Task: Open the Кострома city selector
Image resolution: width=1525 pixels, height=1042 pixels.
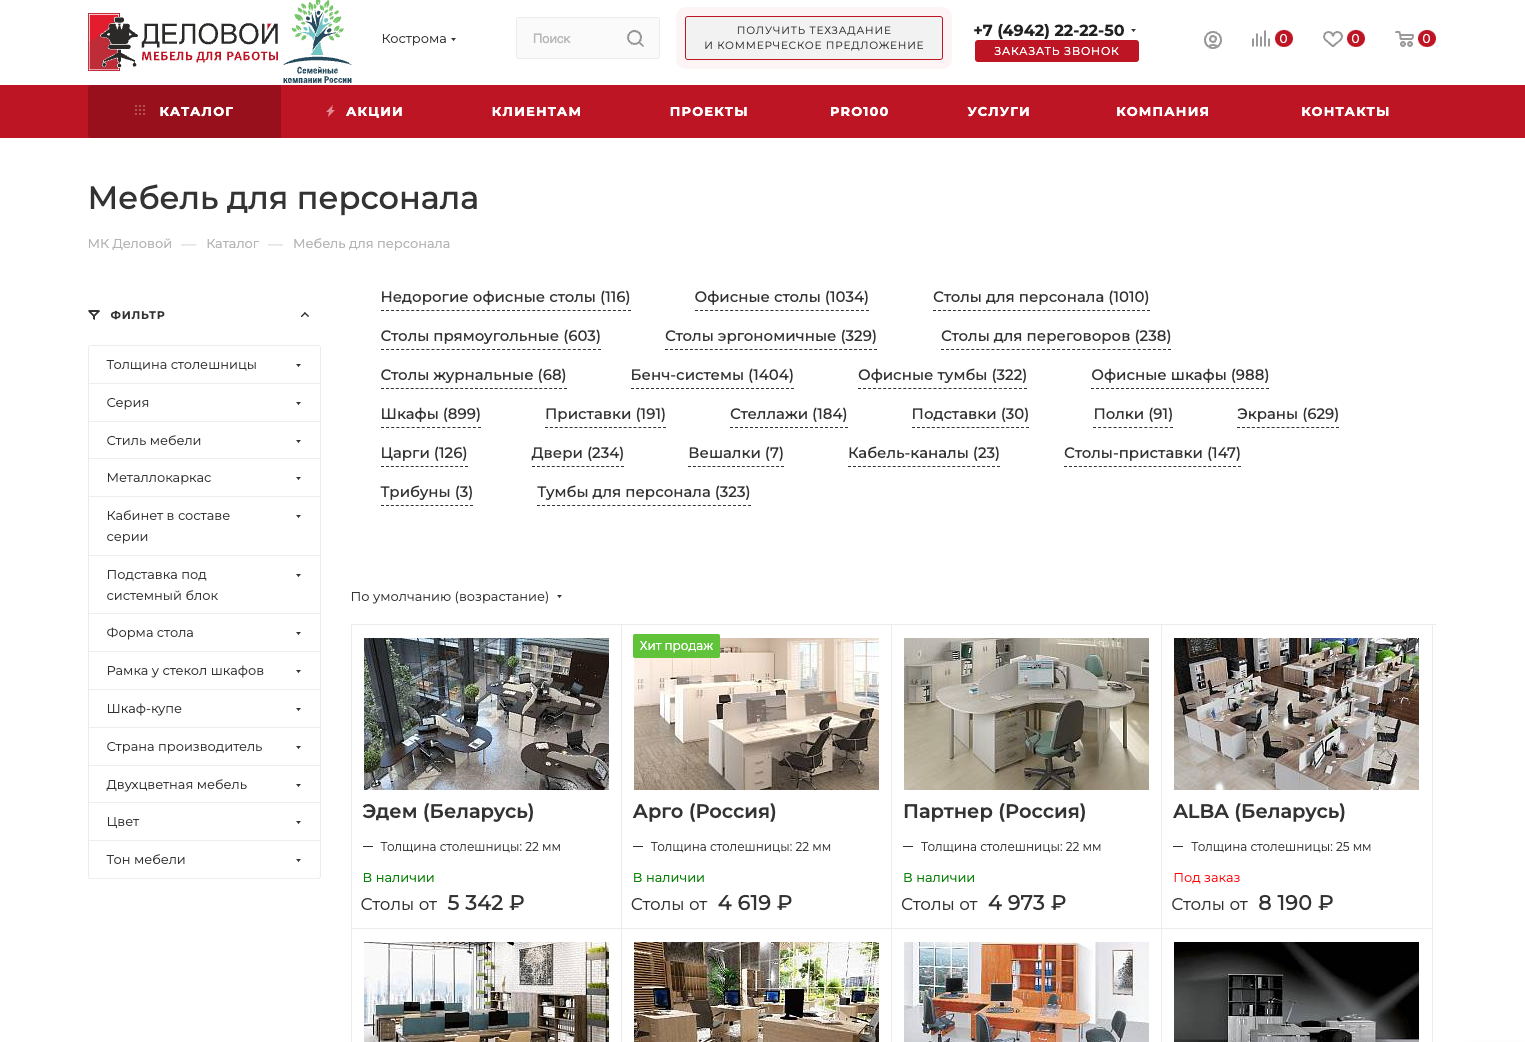Action: (x=418, y=39)
